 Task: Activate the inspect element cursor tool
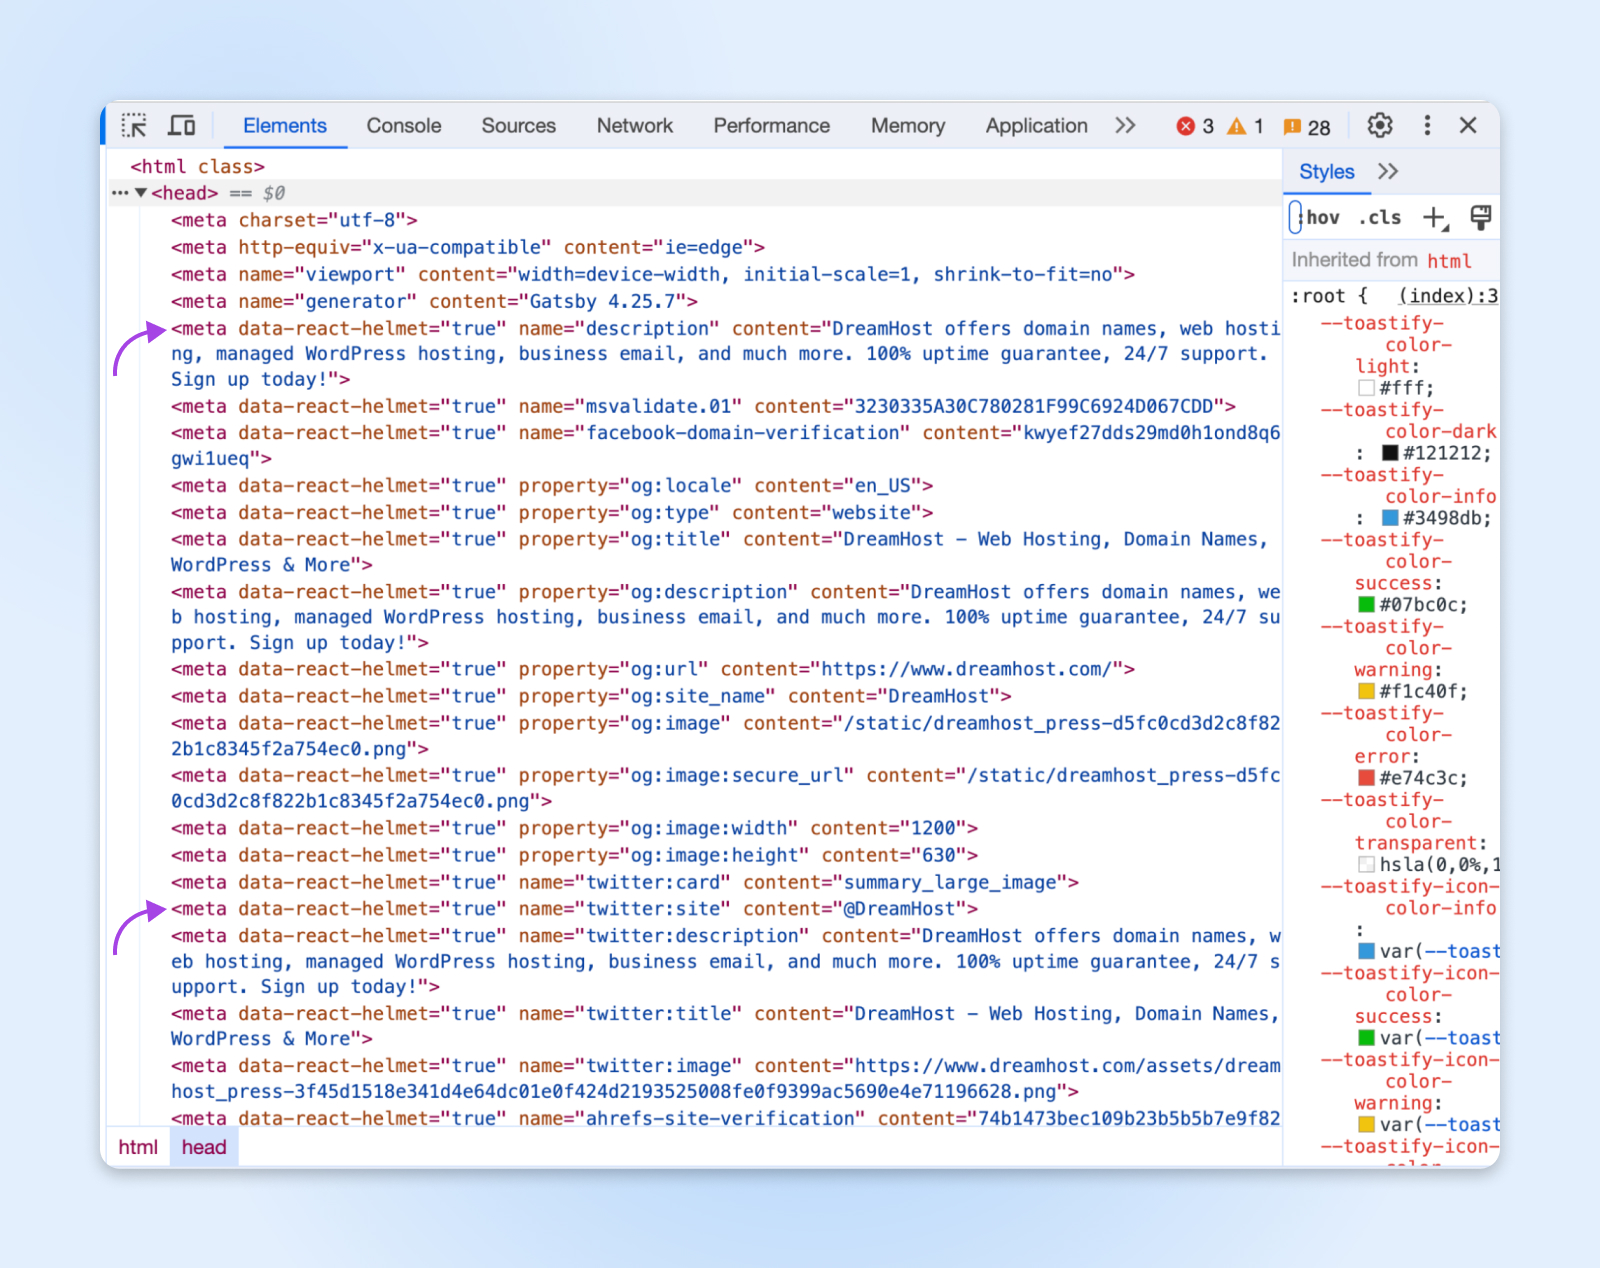tap(135, 125)
